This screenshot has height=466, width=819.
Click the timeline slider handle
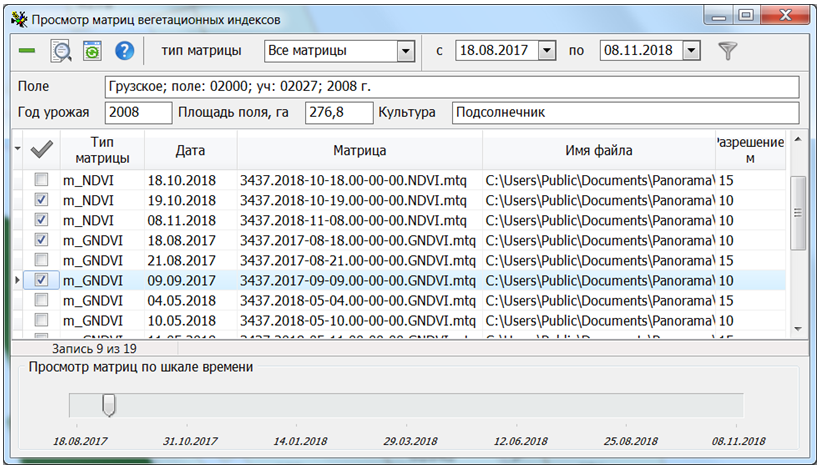click(x=109, y=404)
